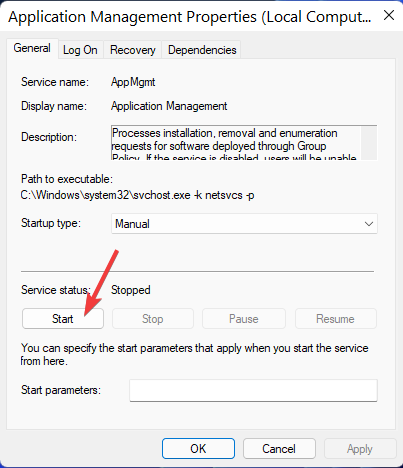Open the Log On tab

(x=80, y=50)
